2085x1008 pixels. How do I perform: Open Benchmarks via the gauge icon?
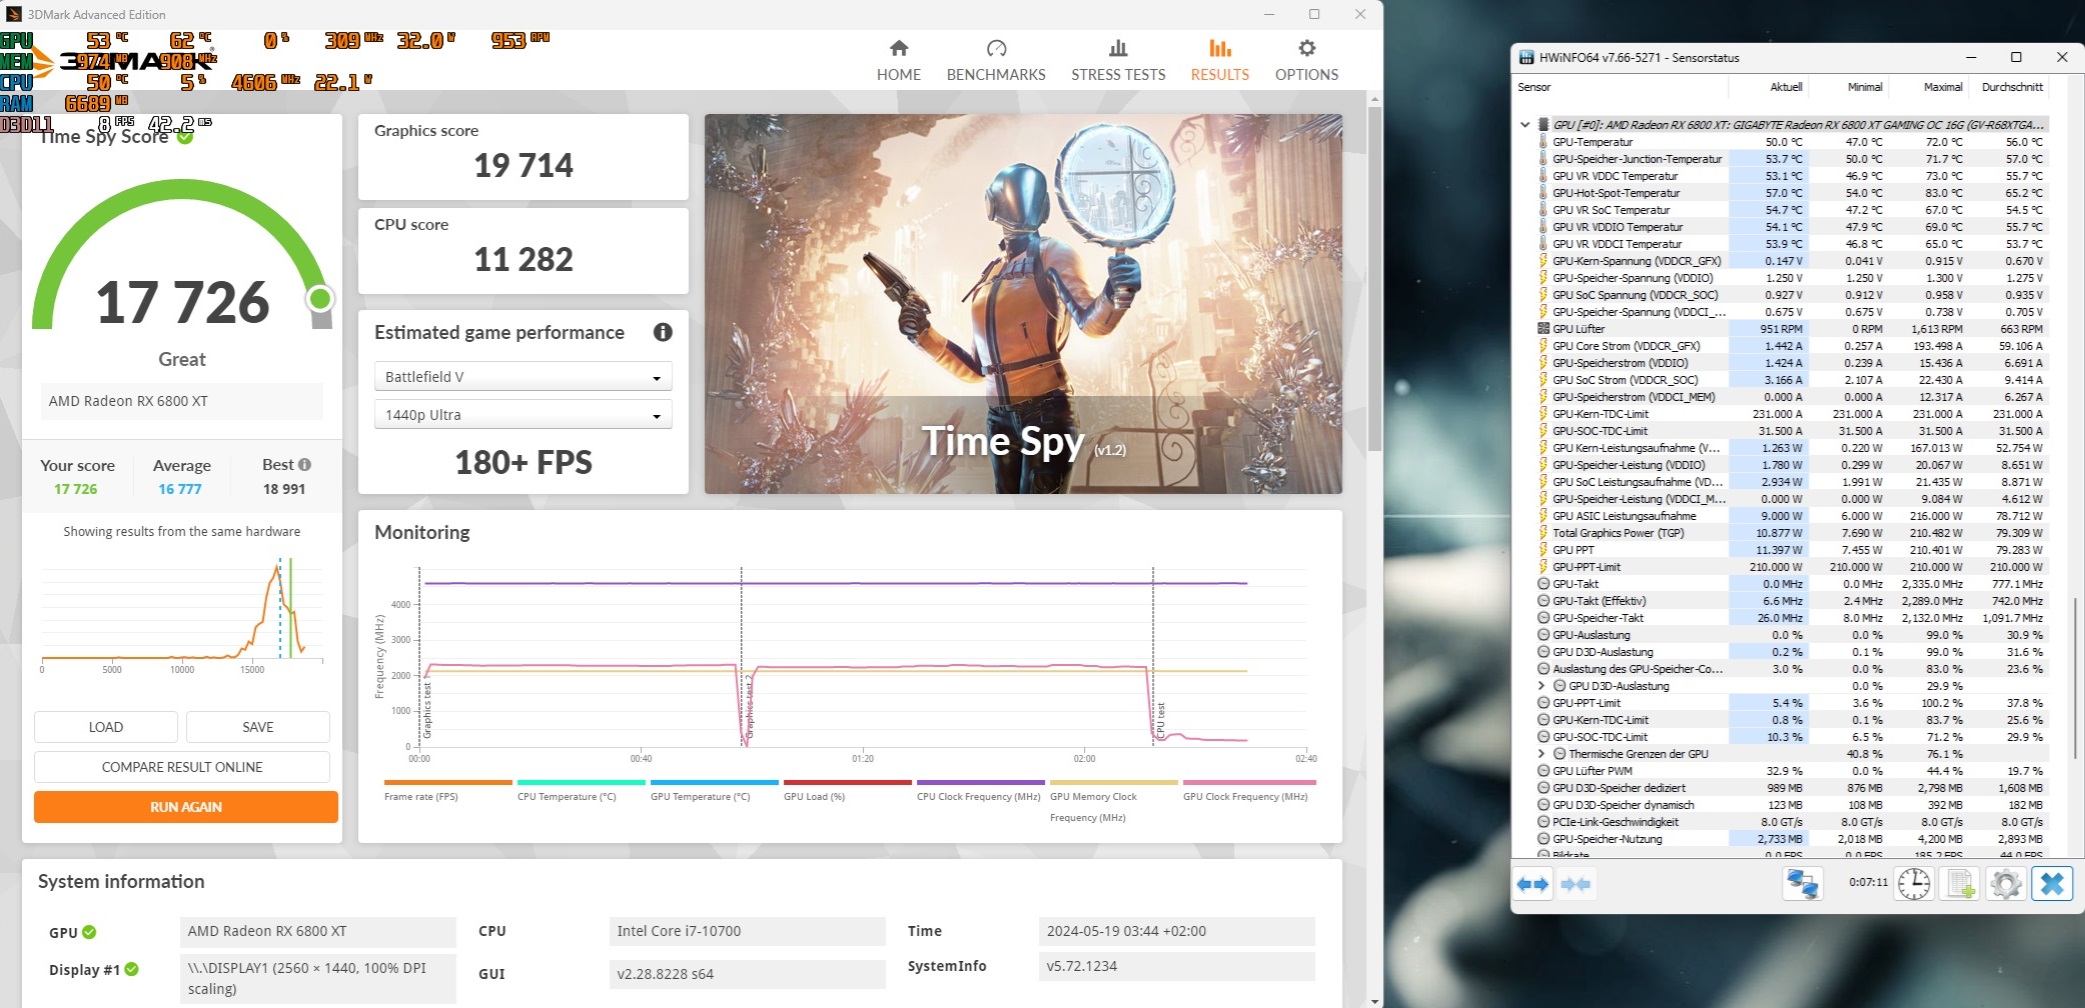coord(995,47)
